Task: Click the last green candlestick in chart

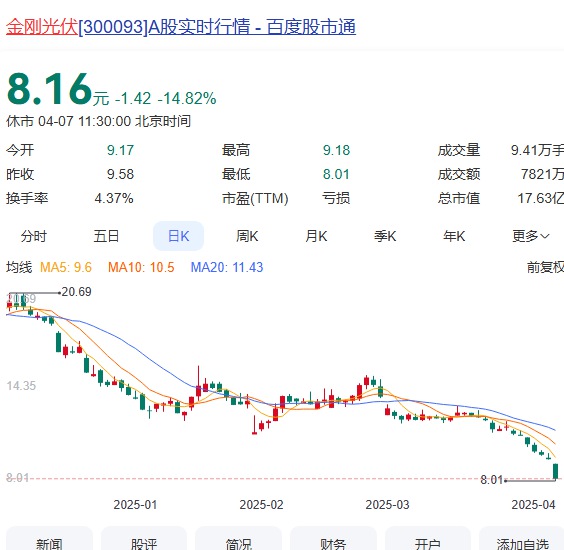Action: tap(555, 471)
